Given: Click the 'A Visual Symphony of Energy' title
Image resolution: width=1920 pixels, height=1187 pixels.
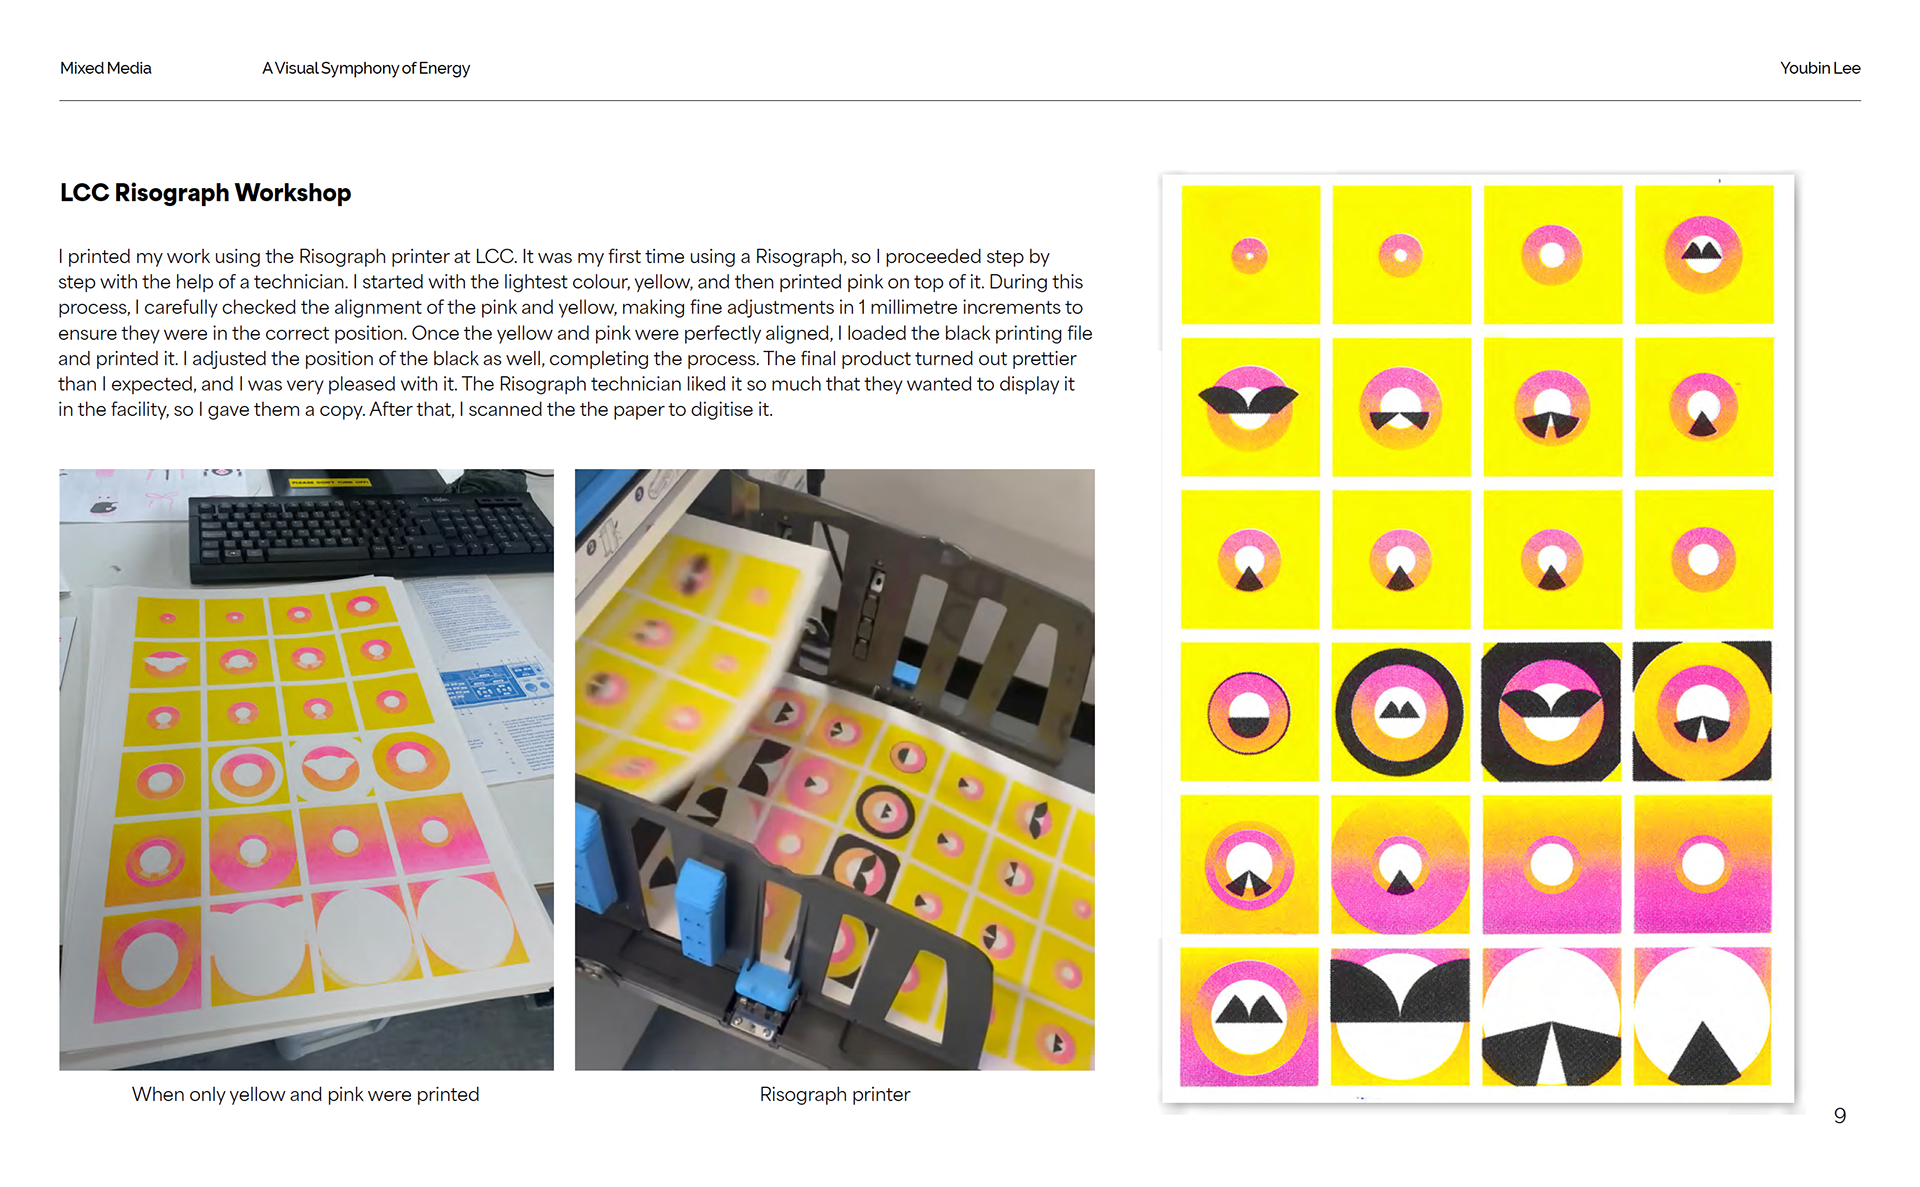Looking at the screenshot, I should [366, 68].
